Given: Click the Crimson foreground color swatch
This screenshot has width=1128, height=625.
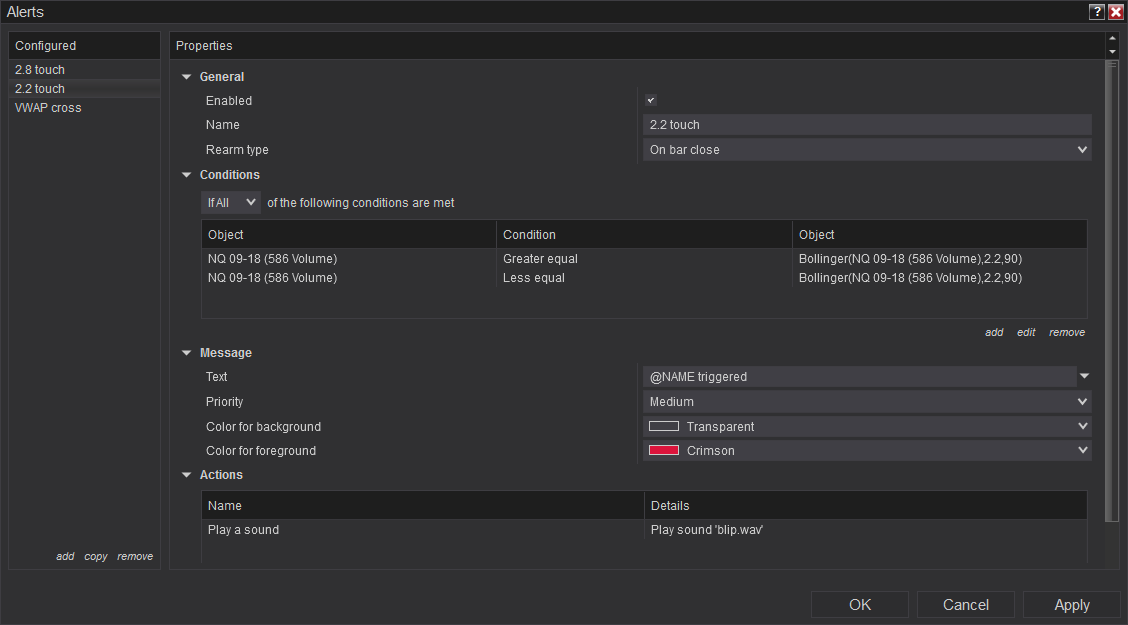Looking at the screenshot, I should (x=664, y=451).
